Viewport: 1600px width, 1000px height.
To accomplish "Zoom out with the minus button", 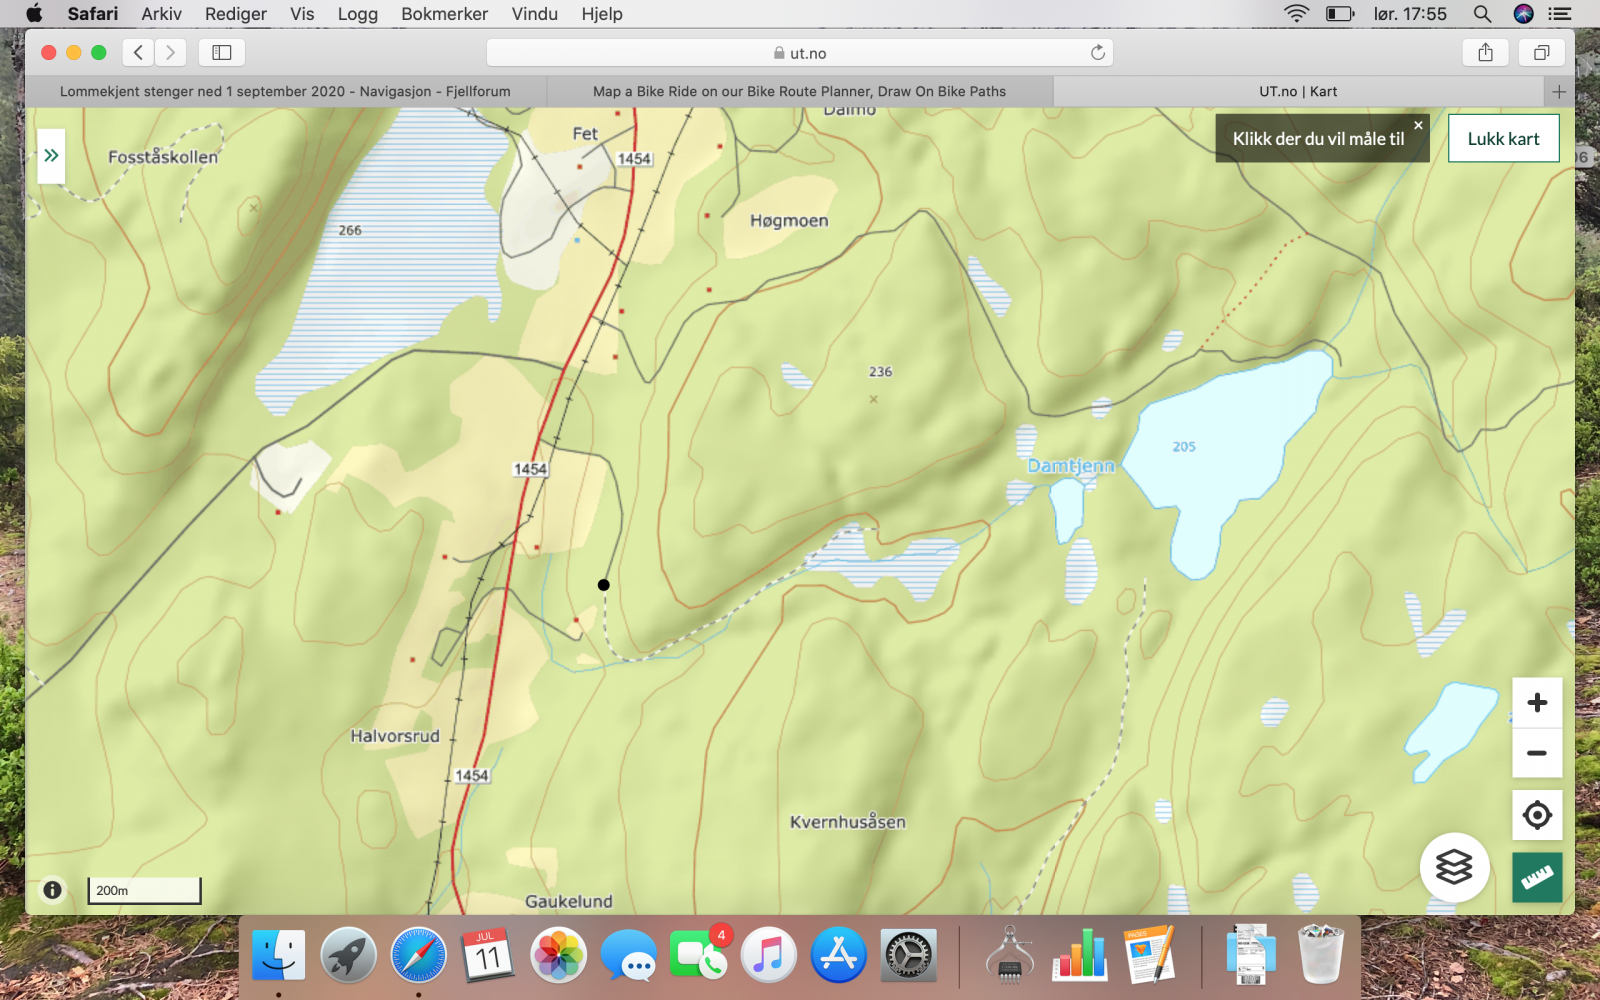I will [1537, 753].
